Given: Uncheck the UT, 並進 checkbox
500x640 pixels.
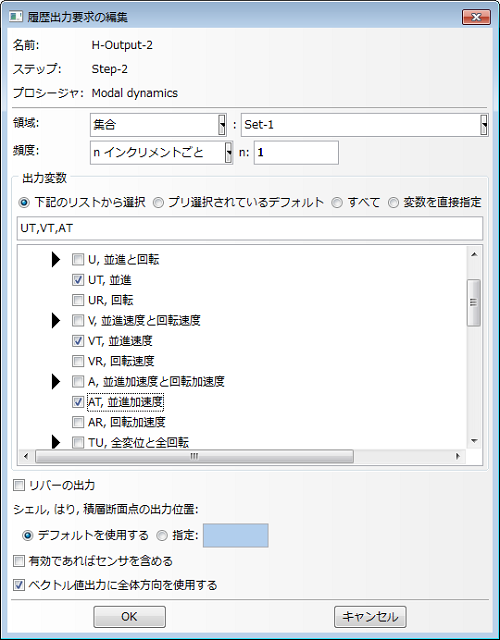Looking at the screenshot, I should coord(78,280).
